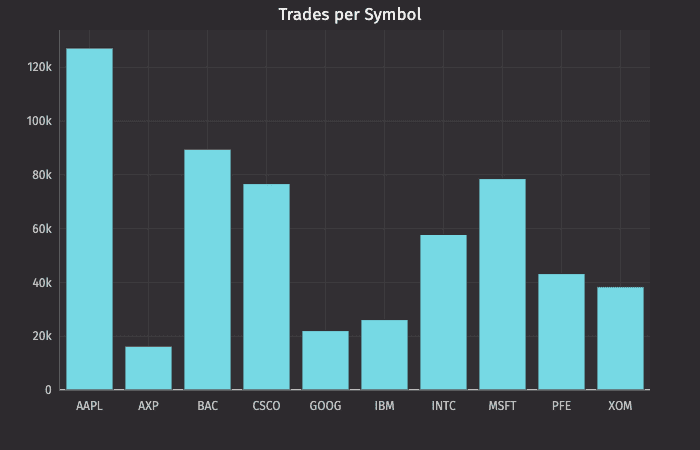Click the XOM x-axis label

620,406
